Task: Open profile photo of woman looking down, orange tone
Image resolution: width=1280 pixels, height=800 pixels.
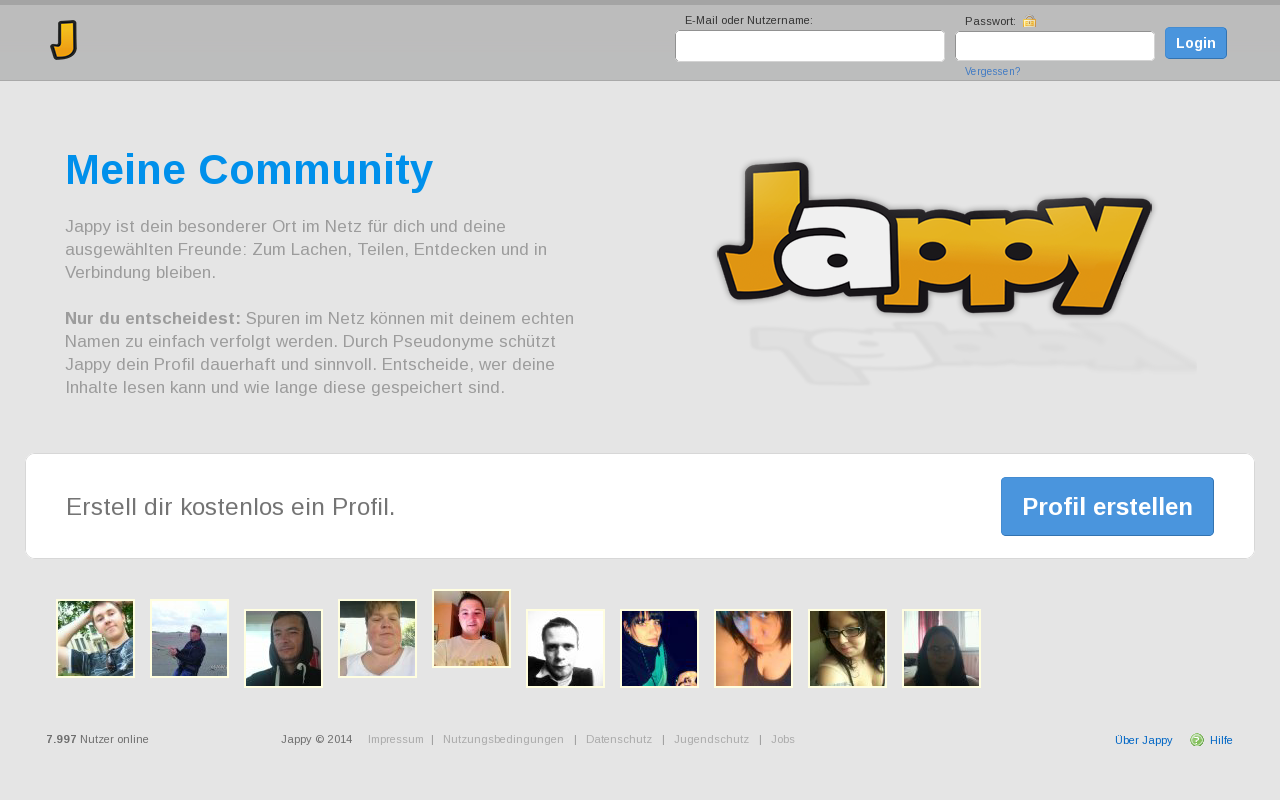Action: point(754,649)
